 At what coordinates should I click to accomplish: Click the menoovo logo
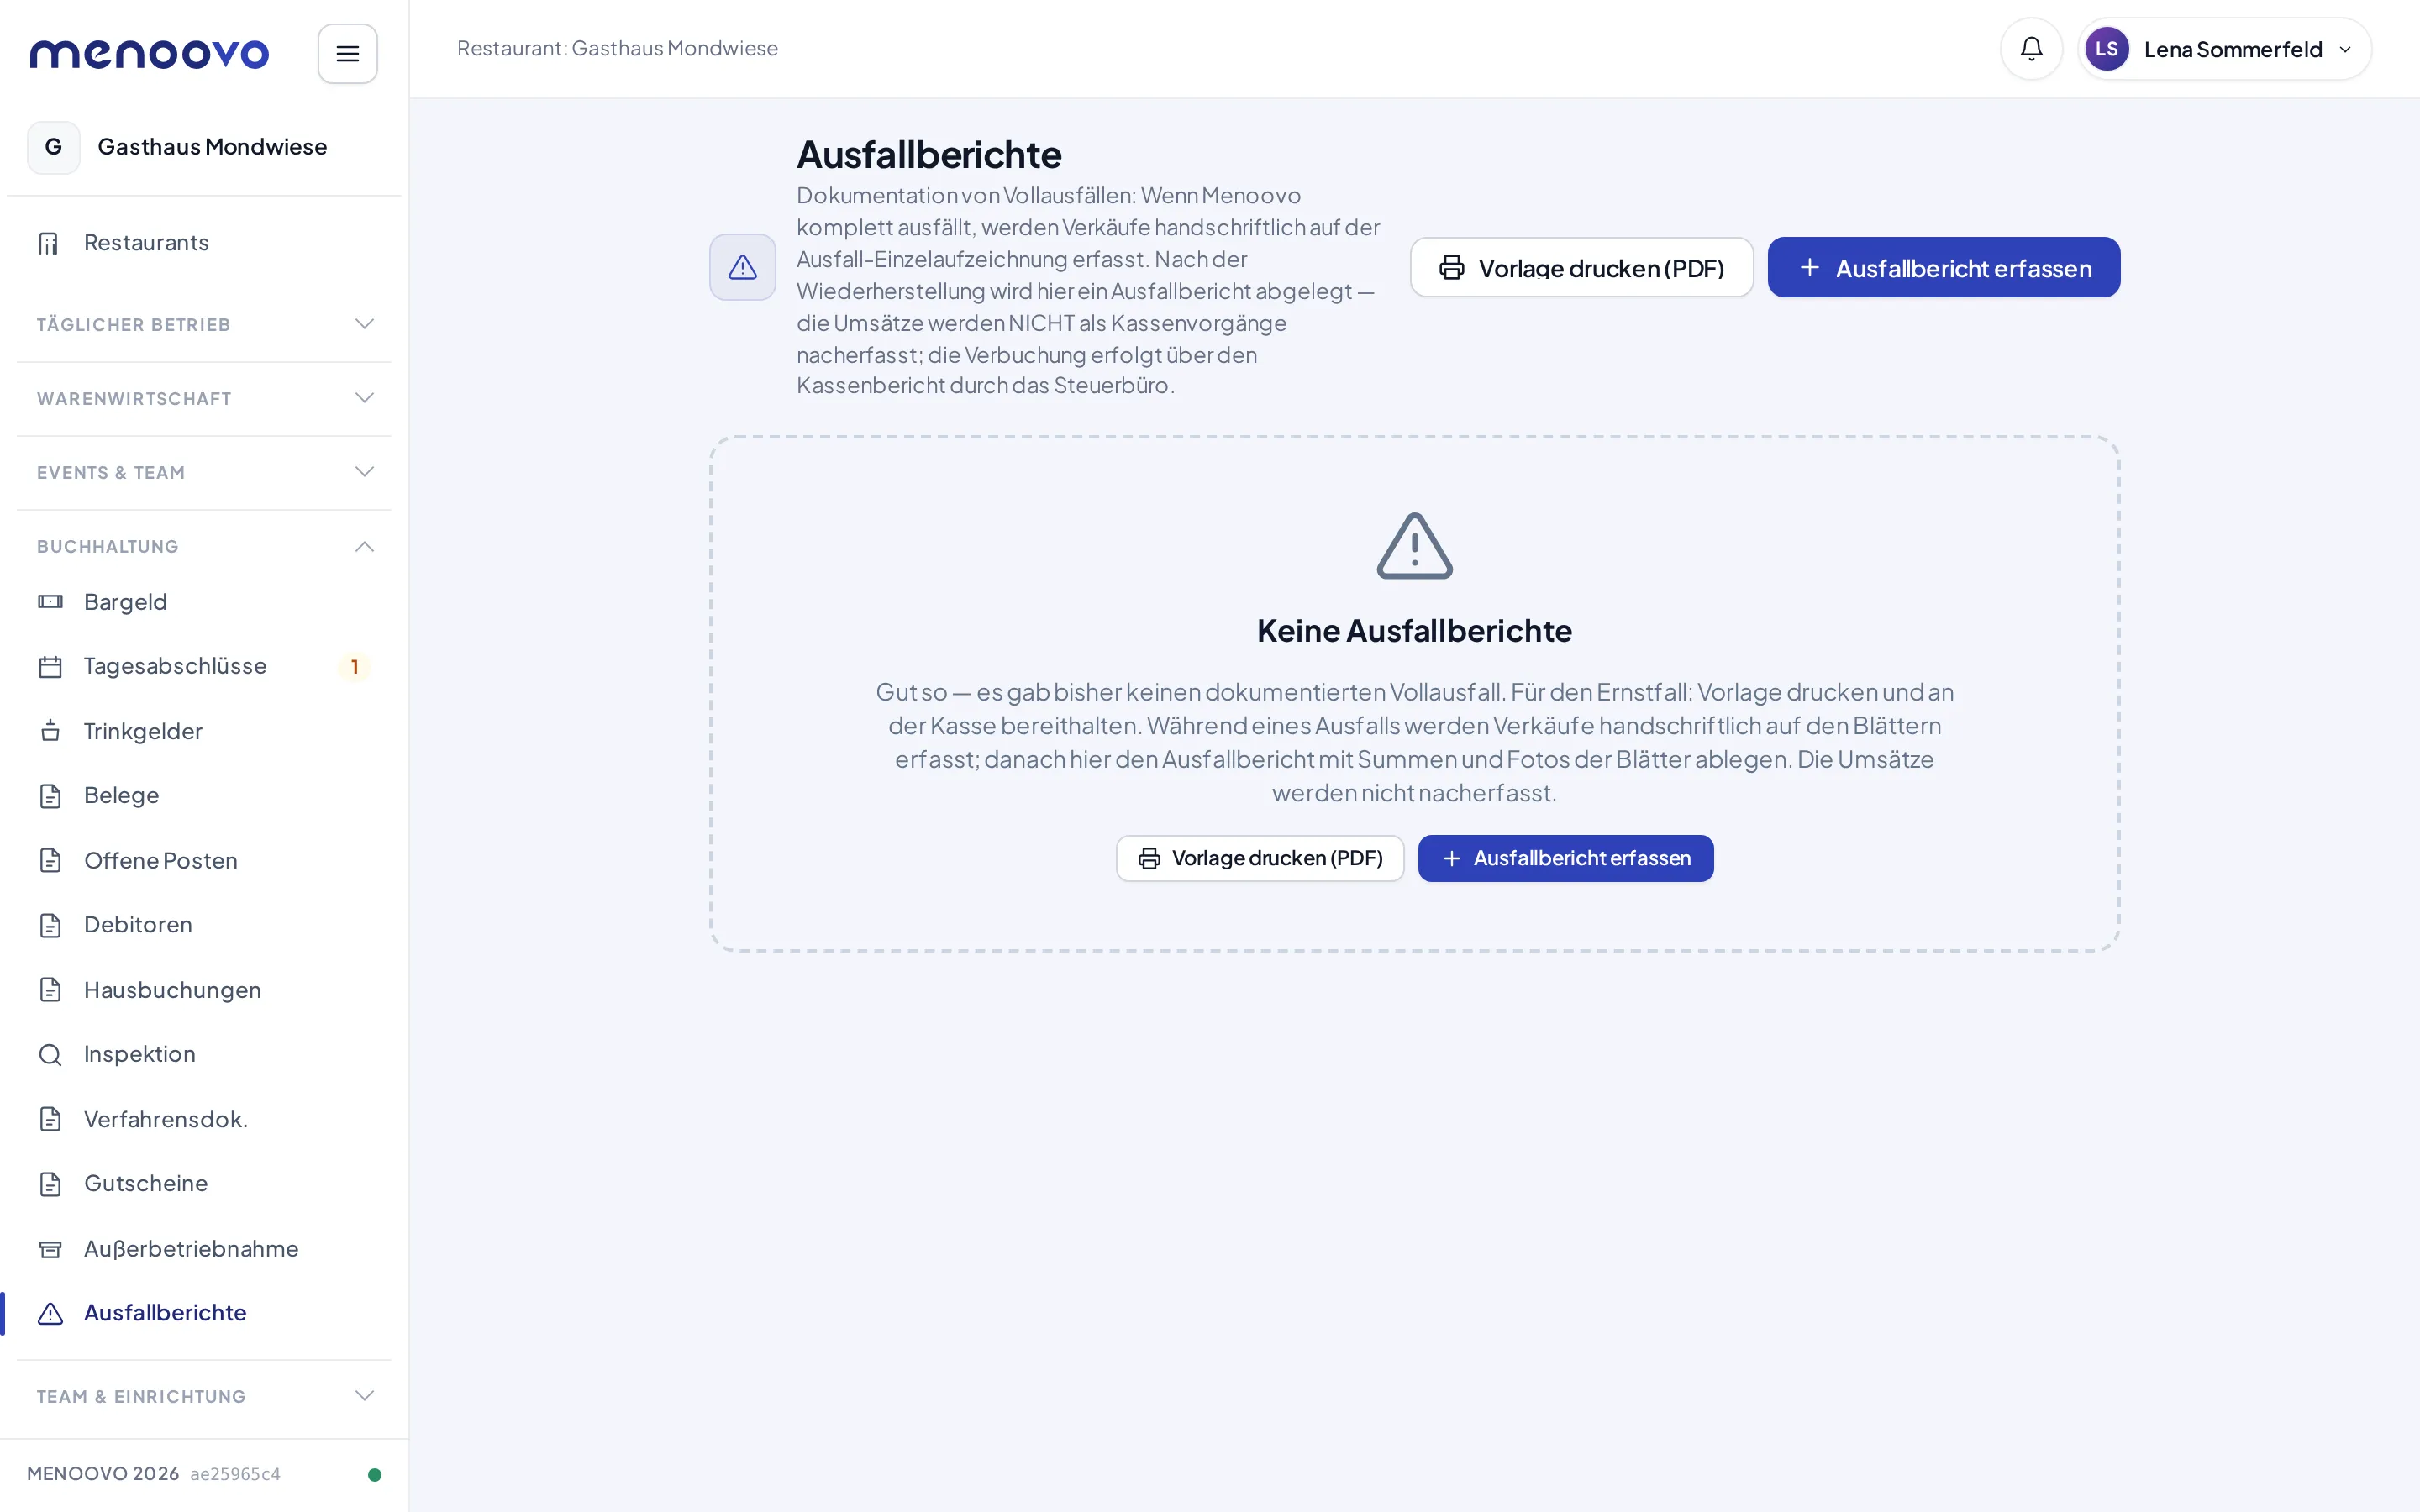[149, 53]
